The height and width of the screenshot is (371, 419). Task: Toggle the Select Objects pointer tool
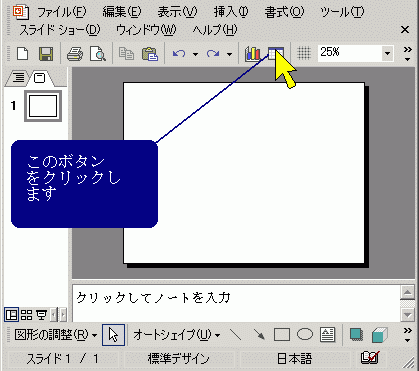coord(113,334)
